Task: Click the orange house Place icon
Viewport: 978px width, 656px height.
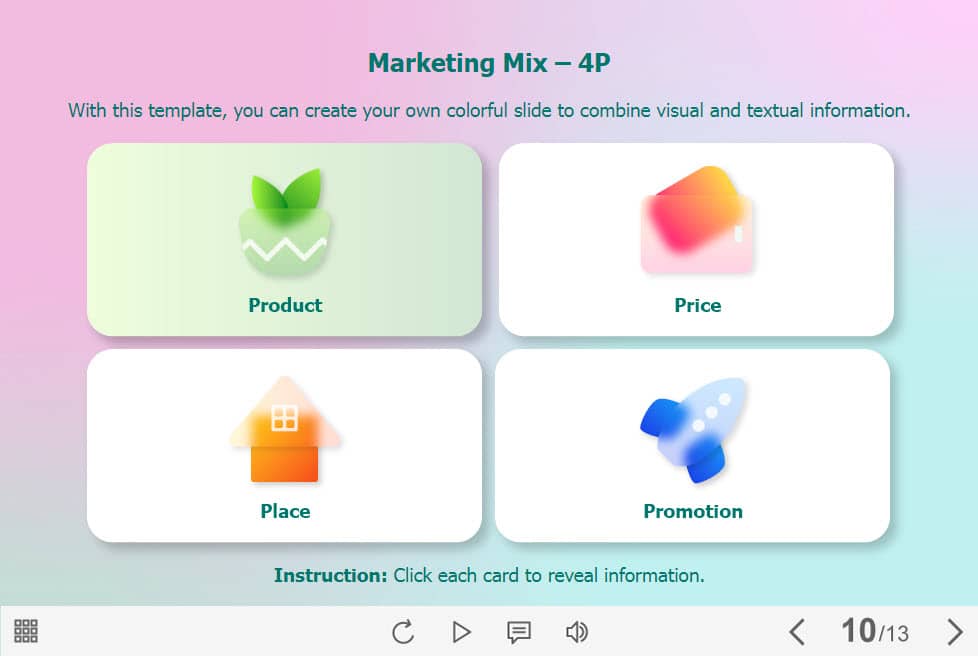Action: [x=285, y=430]
